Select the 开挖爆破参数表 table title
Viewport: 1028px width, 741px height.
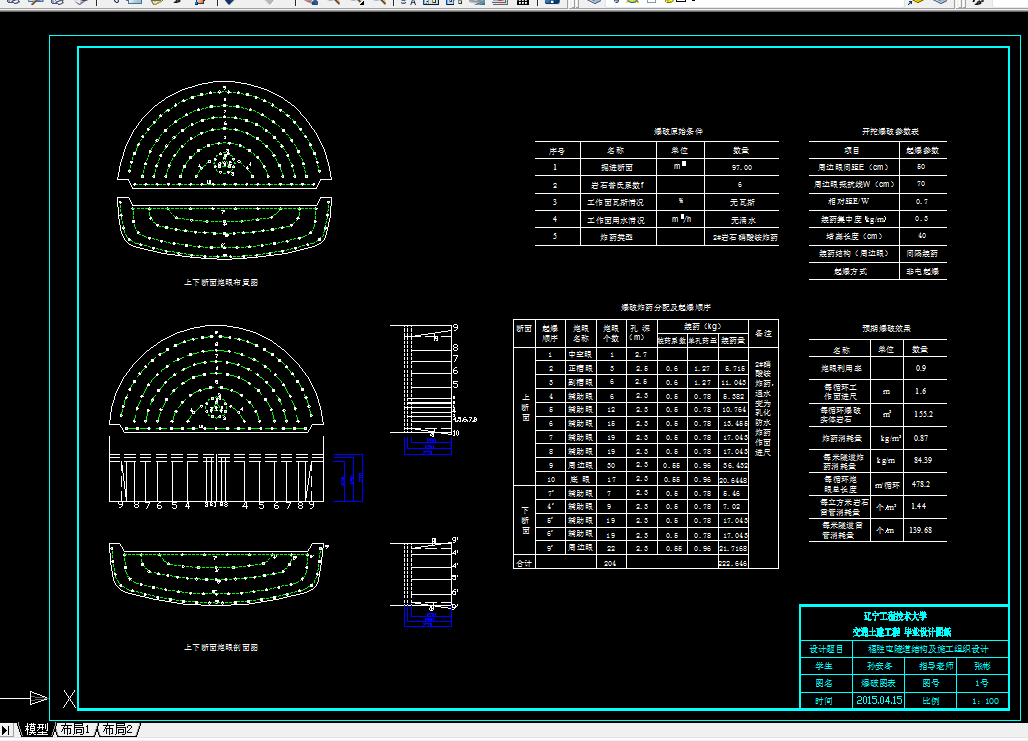pos(890,131)
